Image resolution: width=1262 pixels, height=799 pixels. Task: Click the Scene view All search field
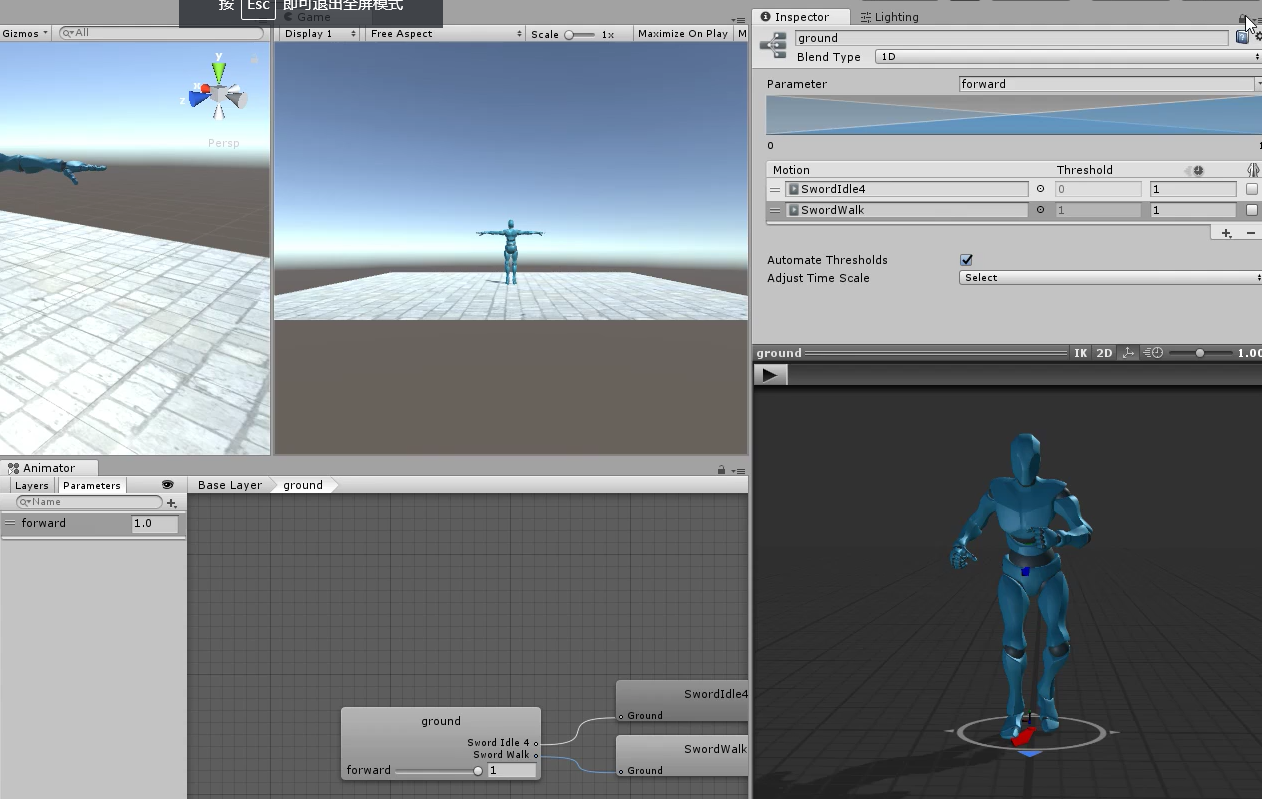[x=161, y=33]
